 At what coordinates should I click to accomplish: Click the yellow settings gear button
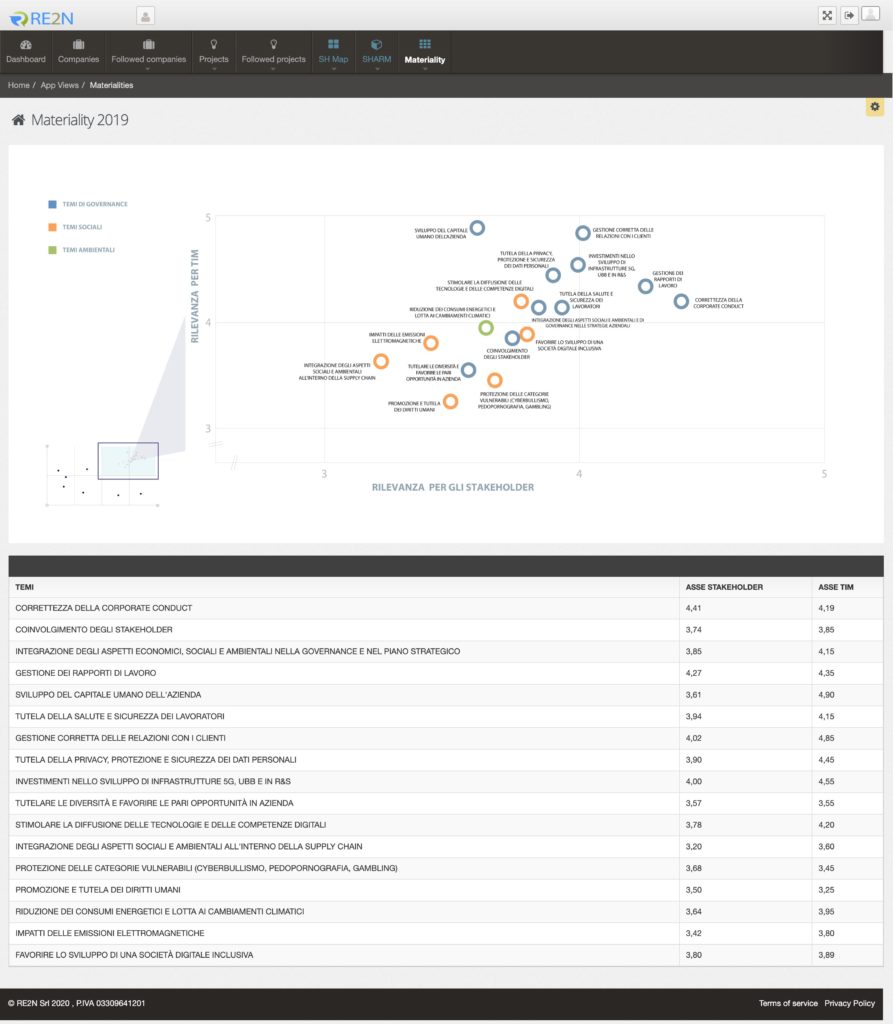tap(875, 107)
